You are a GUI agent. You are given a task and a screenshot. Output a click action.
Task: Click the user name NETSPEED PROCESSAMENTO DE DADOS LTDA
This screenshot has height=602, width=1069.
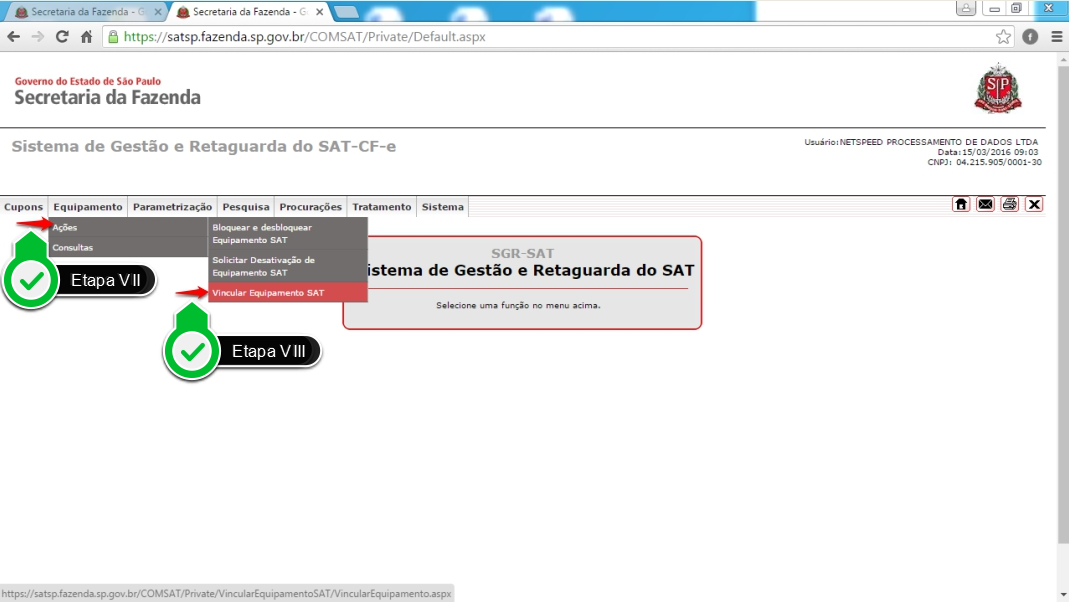(939, 142)
